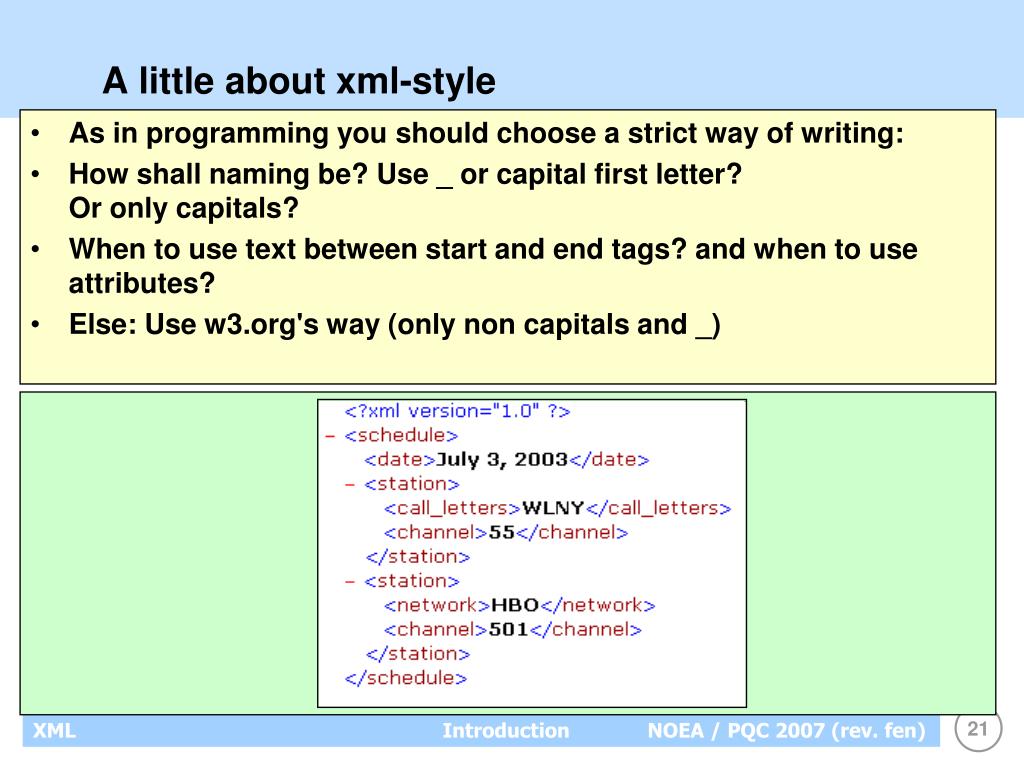1024x768 pixels.
Task: Select the bullet 'Else: Use w3.org's way'
Action: click(x=394, y=325)
